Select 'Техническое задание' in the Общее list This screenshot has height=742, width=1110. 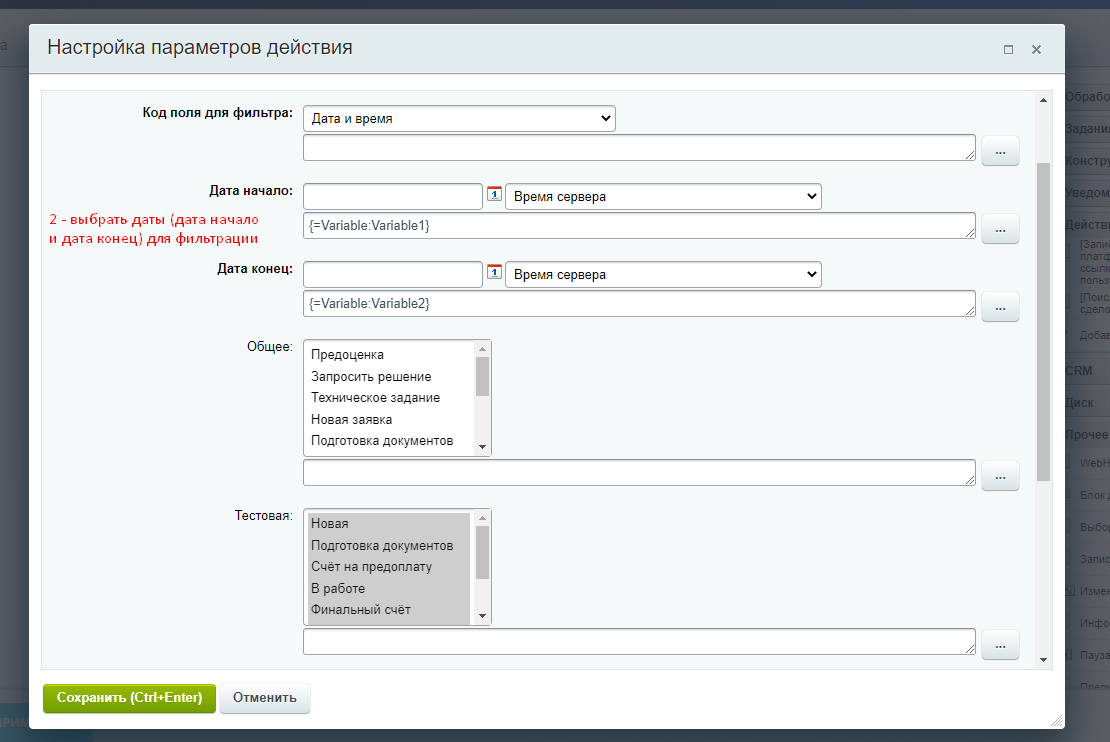tap(375, 398)
